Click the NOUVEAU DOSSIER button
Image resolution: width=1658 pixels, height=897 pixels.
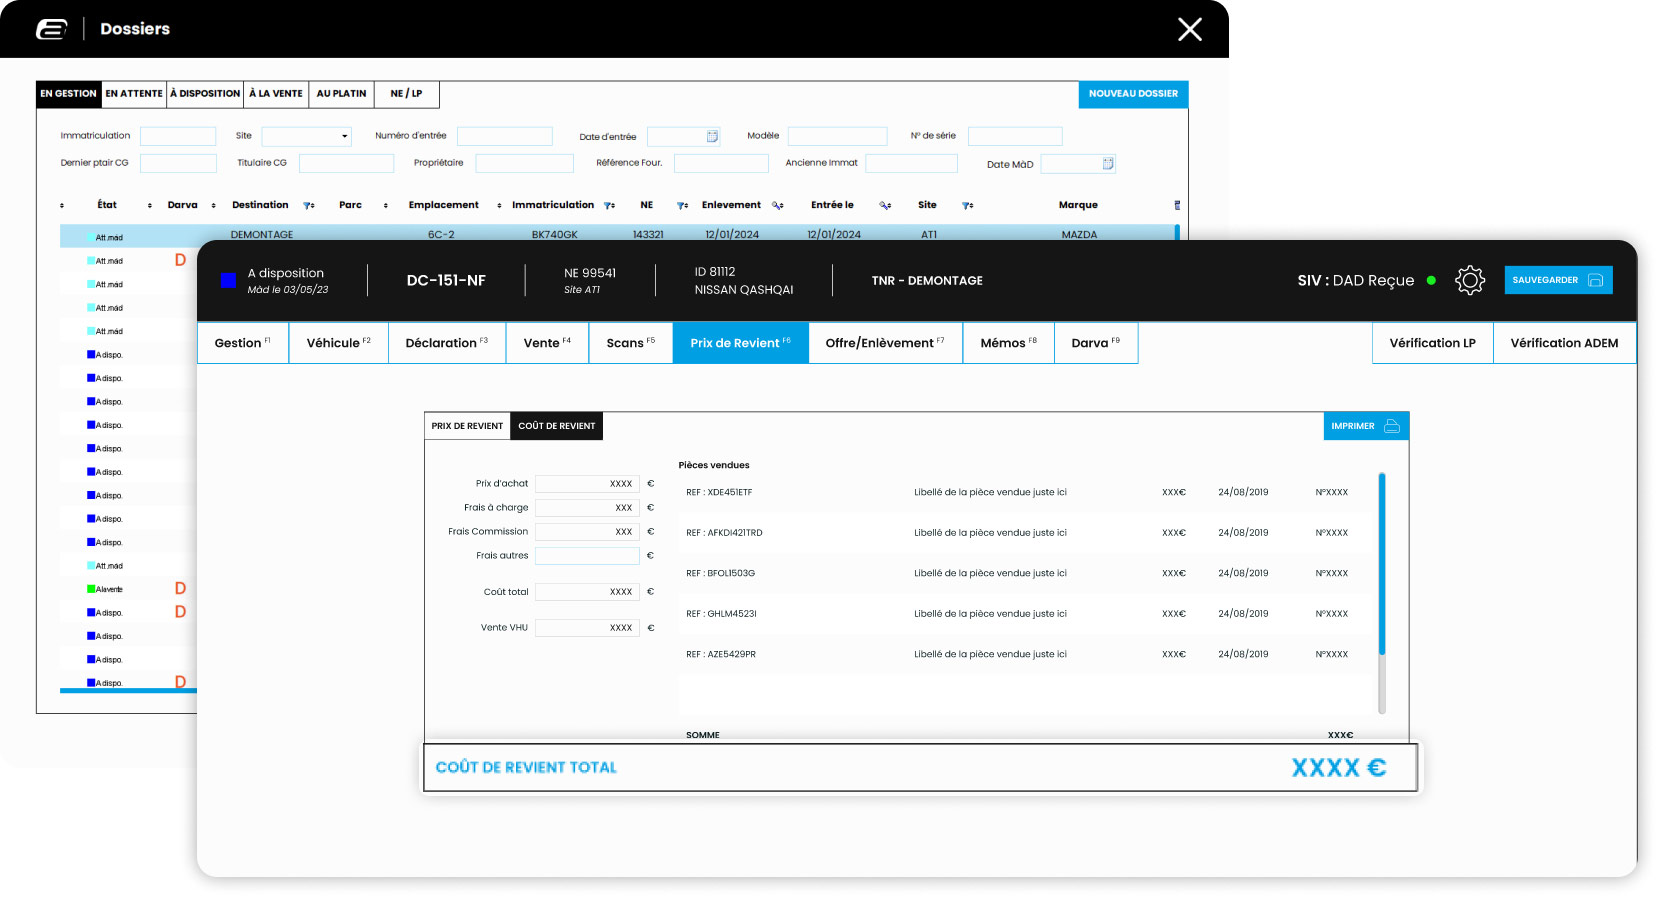pos(1133,94)
